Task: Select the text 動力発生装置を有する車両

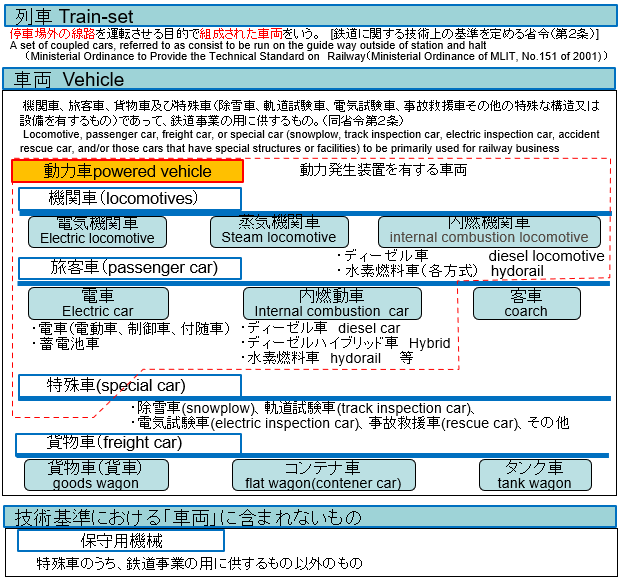Action: pyautogui.click(x=383, y=170)
